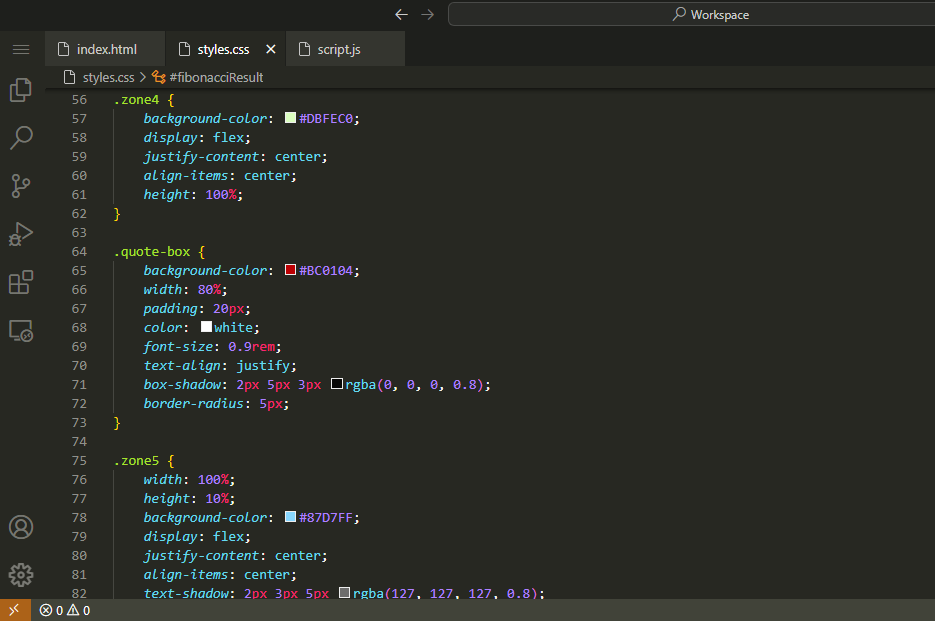Open Run and Debug view
Viewport: 935px width, 621px height.
tap(21, 234)
